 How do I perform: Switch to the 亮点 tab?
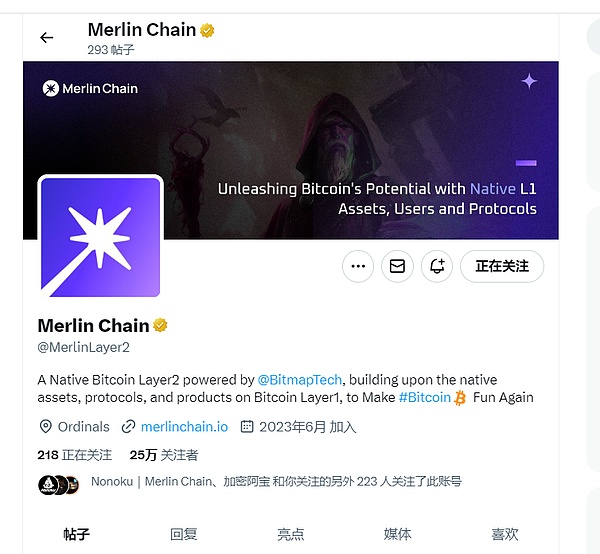[291, 534]
